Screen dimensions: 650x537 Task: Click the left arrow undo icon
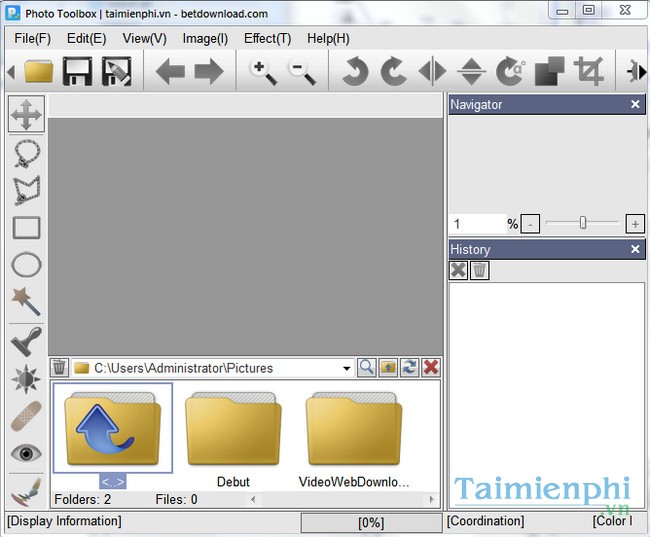point(170,71)
